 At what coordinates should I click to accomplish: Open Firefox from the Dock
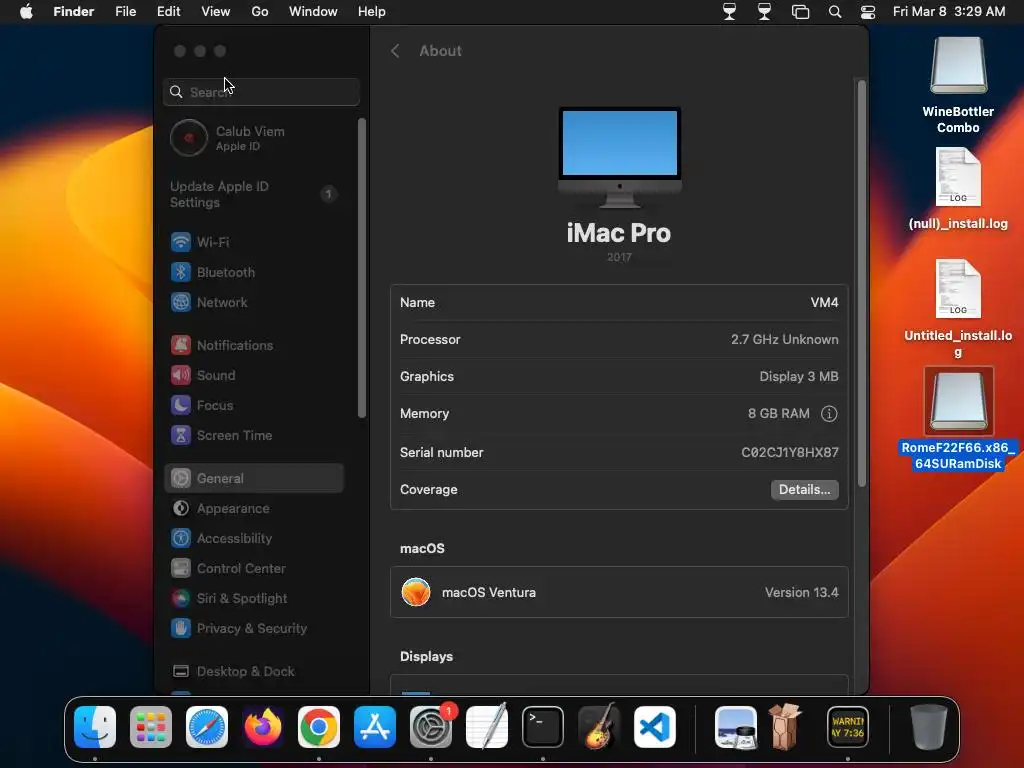[x=263, y=727]
